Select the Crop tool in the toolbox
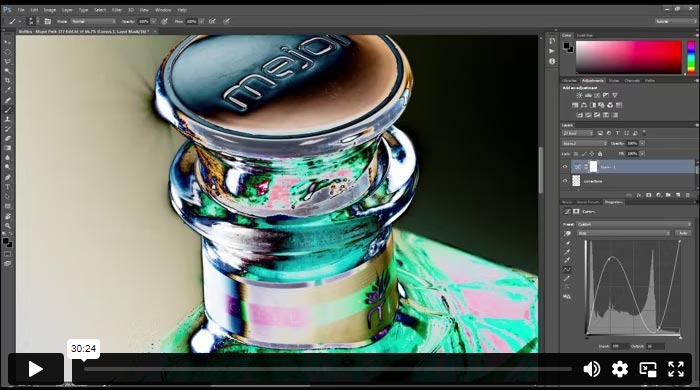The width and height of the screenshot is (700, 390). point(8,81)
